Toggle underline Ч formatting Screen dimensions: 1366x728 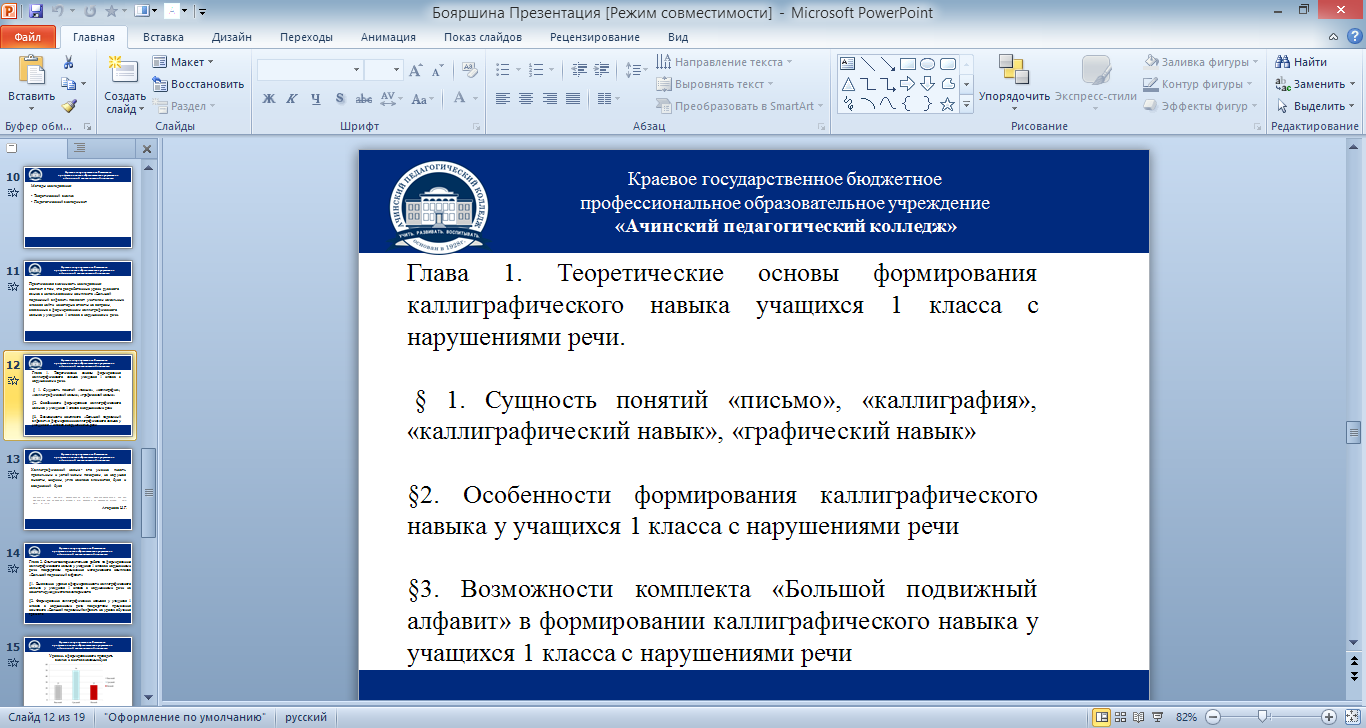(316, 98)
